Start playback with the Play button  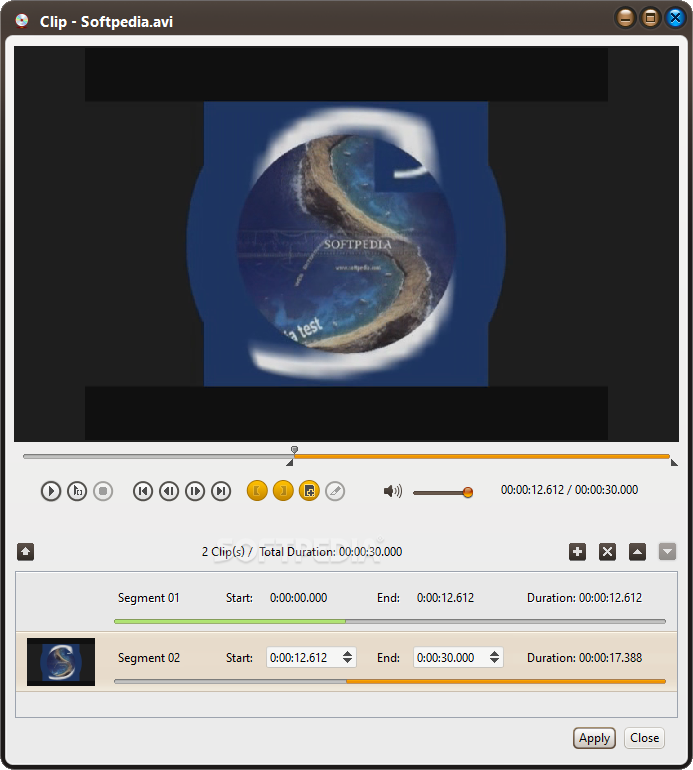[x=51, y=491]
